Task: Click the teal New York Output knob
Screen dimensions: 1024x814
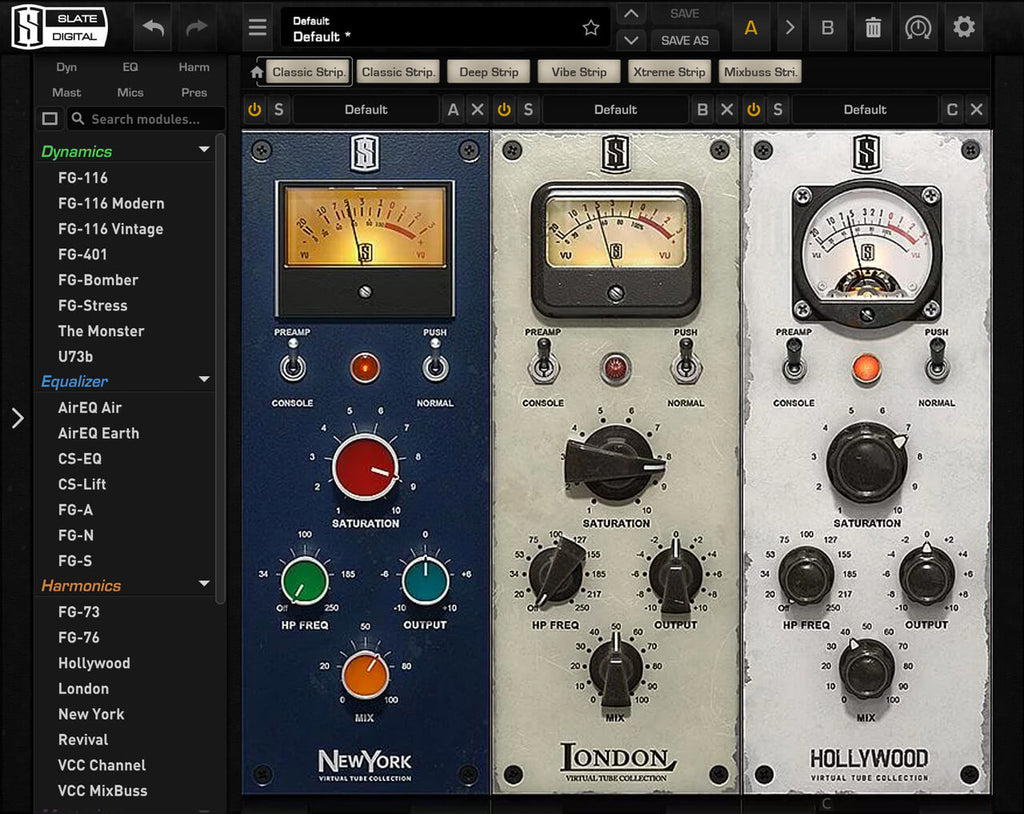Action: click(x=425, y=580)
